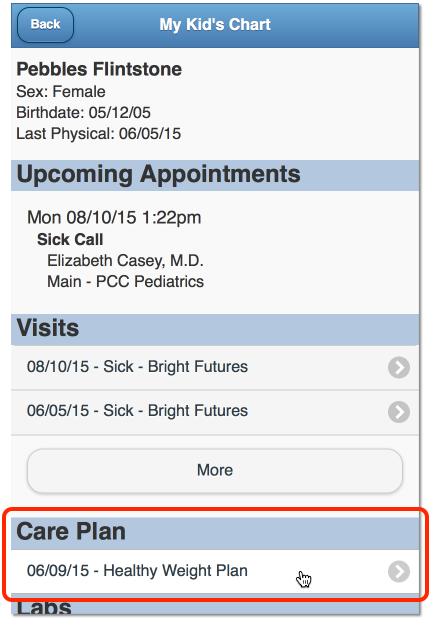
Task: Select the 08/10/15 Sick Bright Futures visit
Action: coord(215,367)
